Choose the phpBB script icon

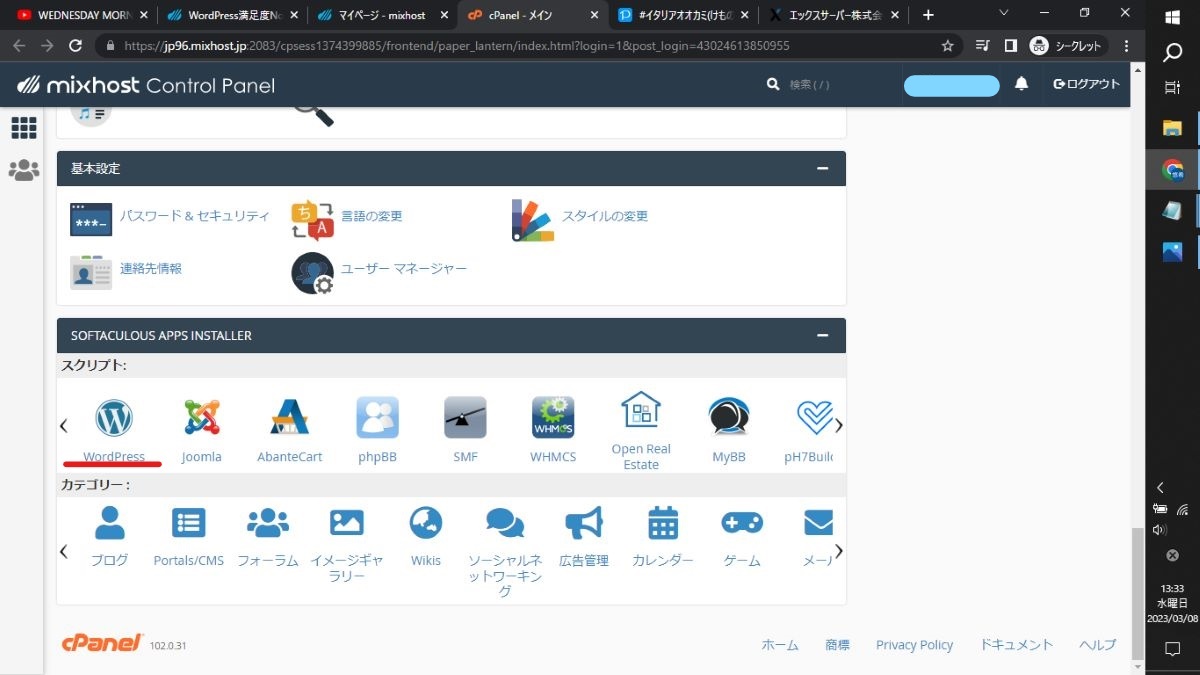tap(377, 418)
